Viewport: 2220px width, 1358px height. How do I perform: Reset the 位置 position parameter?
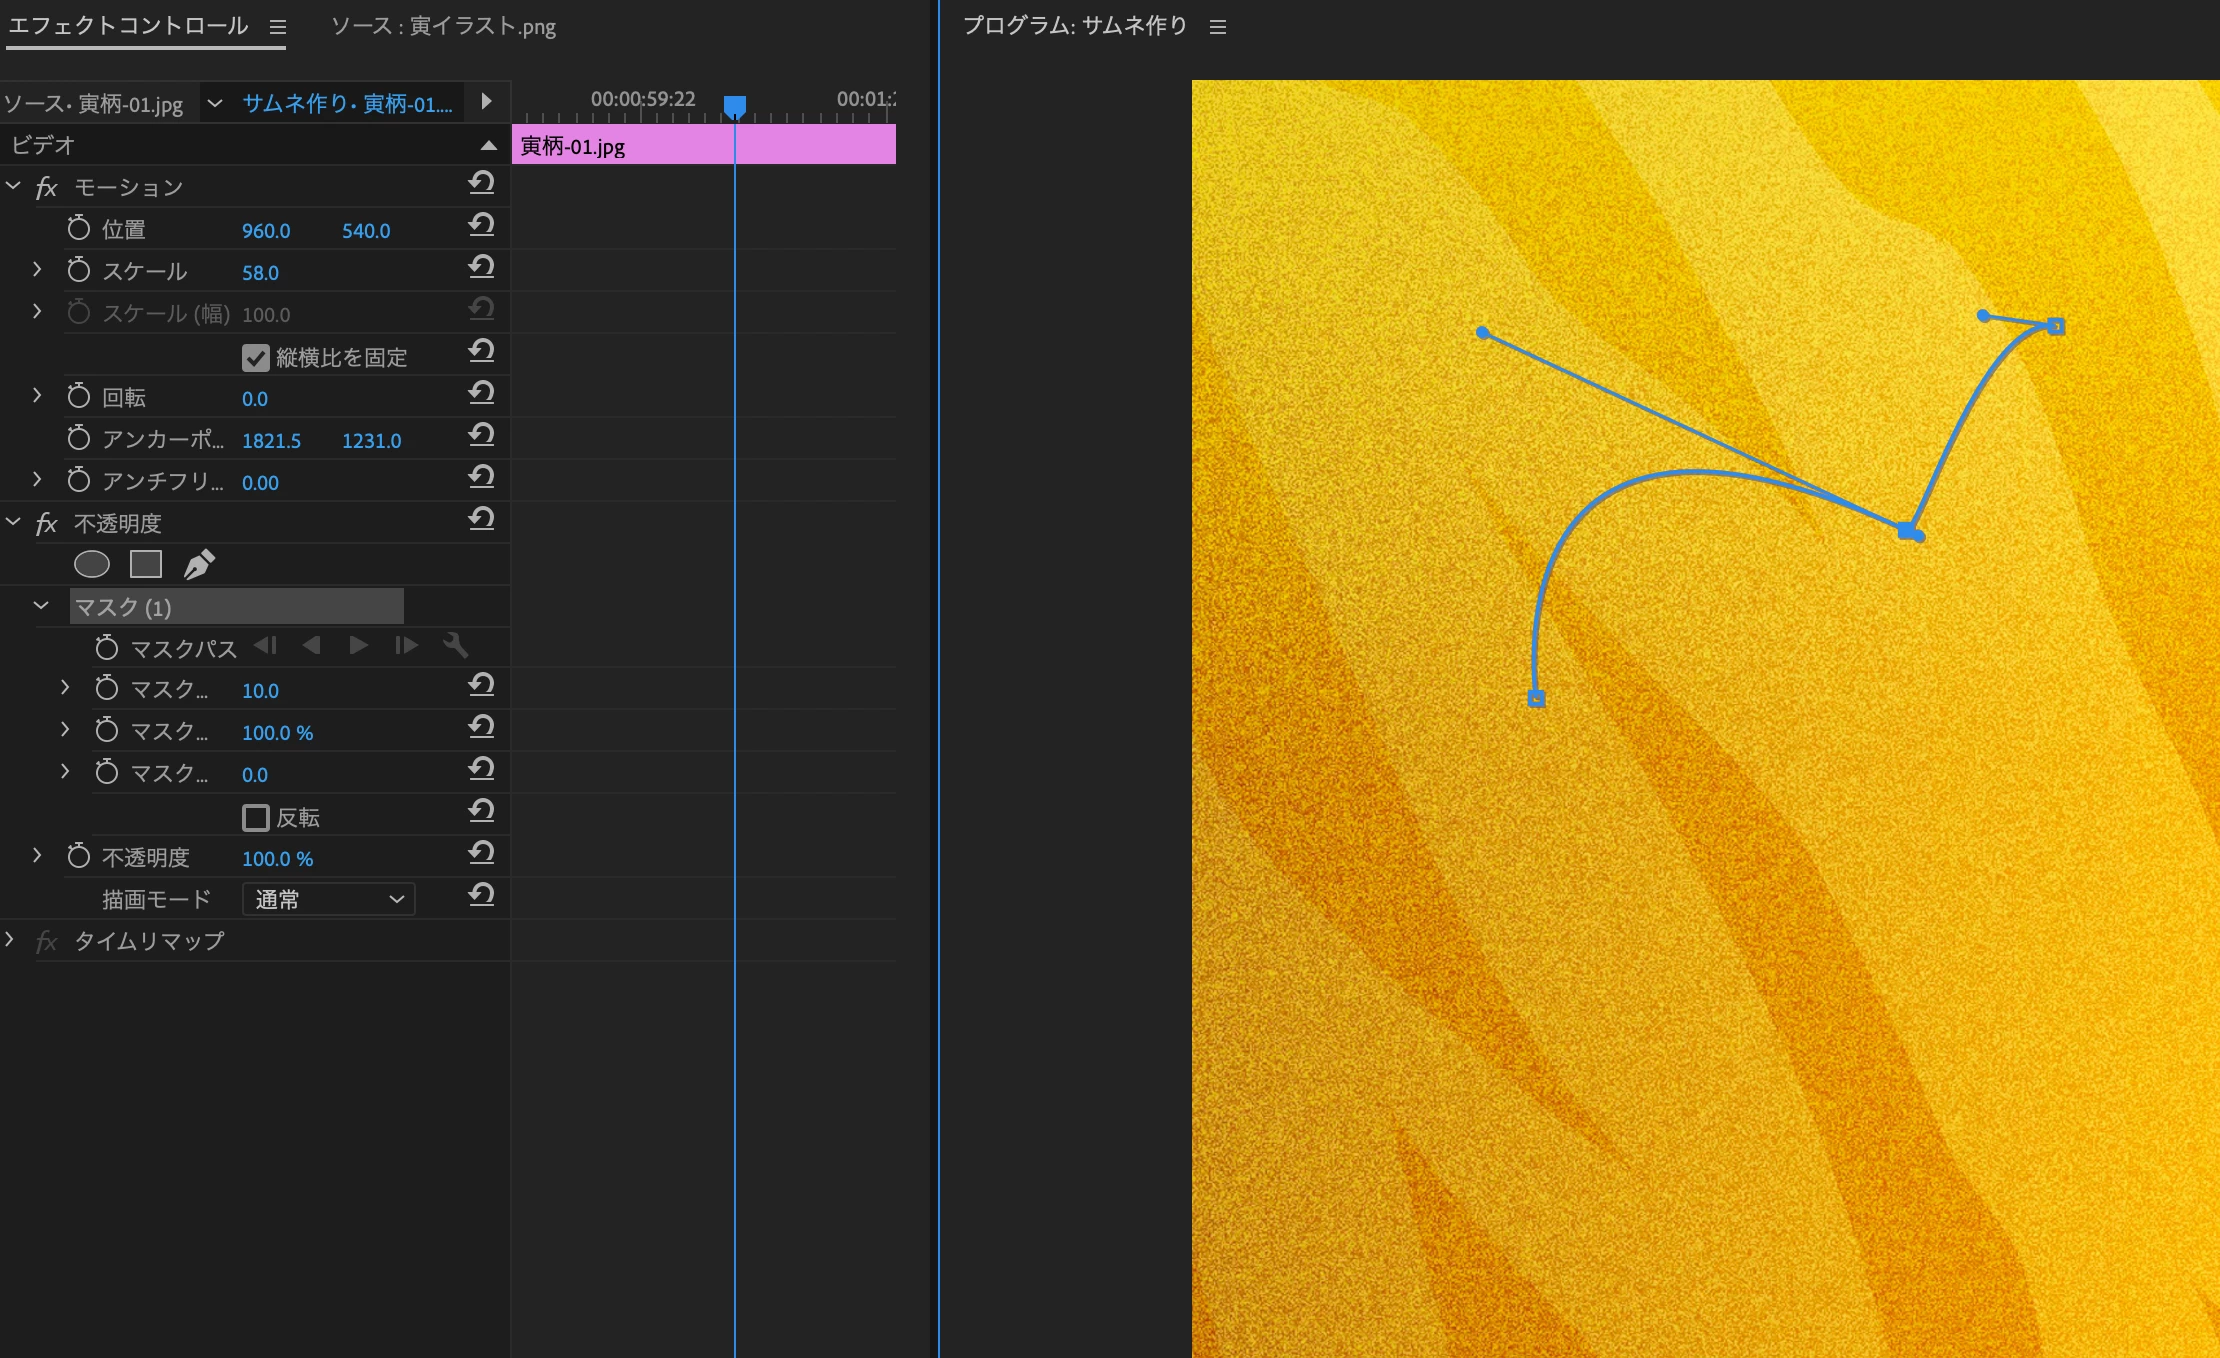481,225
